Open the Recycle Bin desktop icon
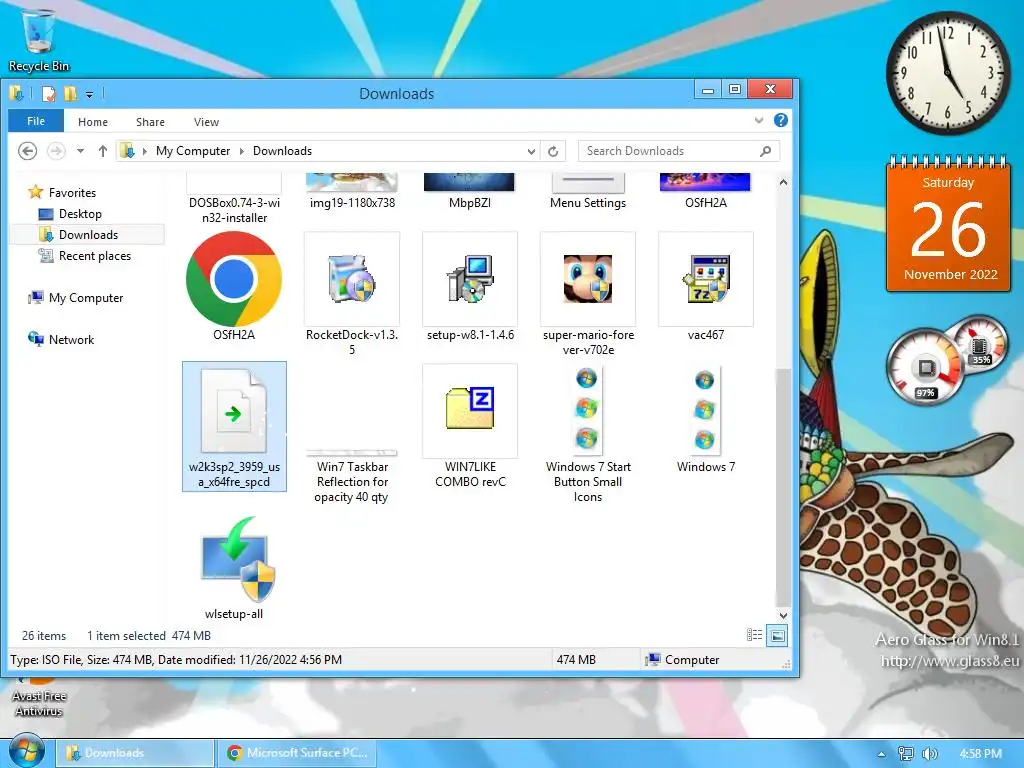Viewport: 1024px width, 768px height. coord(39,39)
